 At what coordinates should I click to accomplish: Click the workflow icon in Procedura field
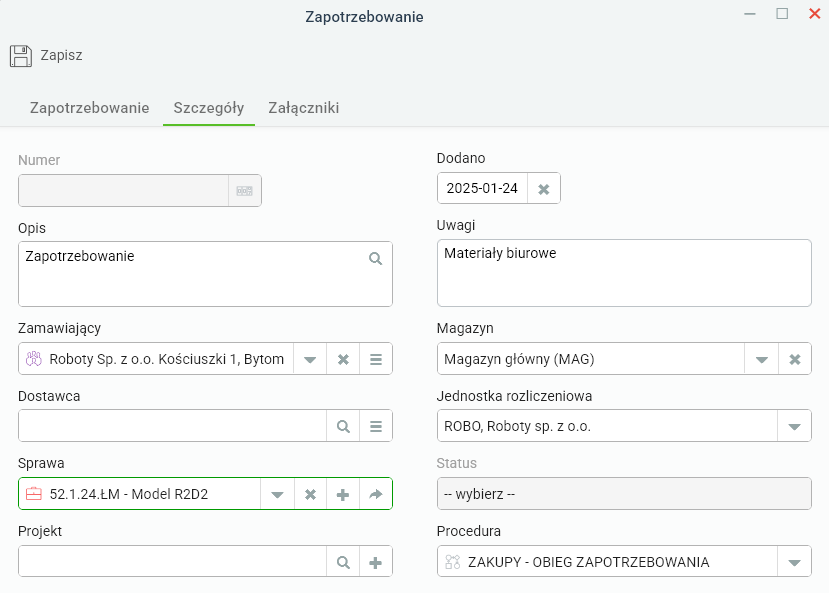(453, 562)
